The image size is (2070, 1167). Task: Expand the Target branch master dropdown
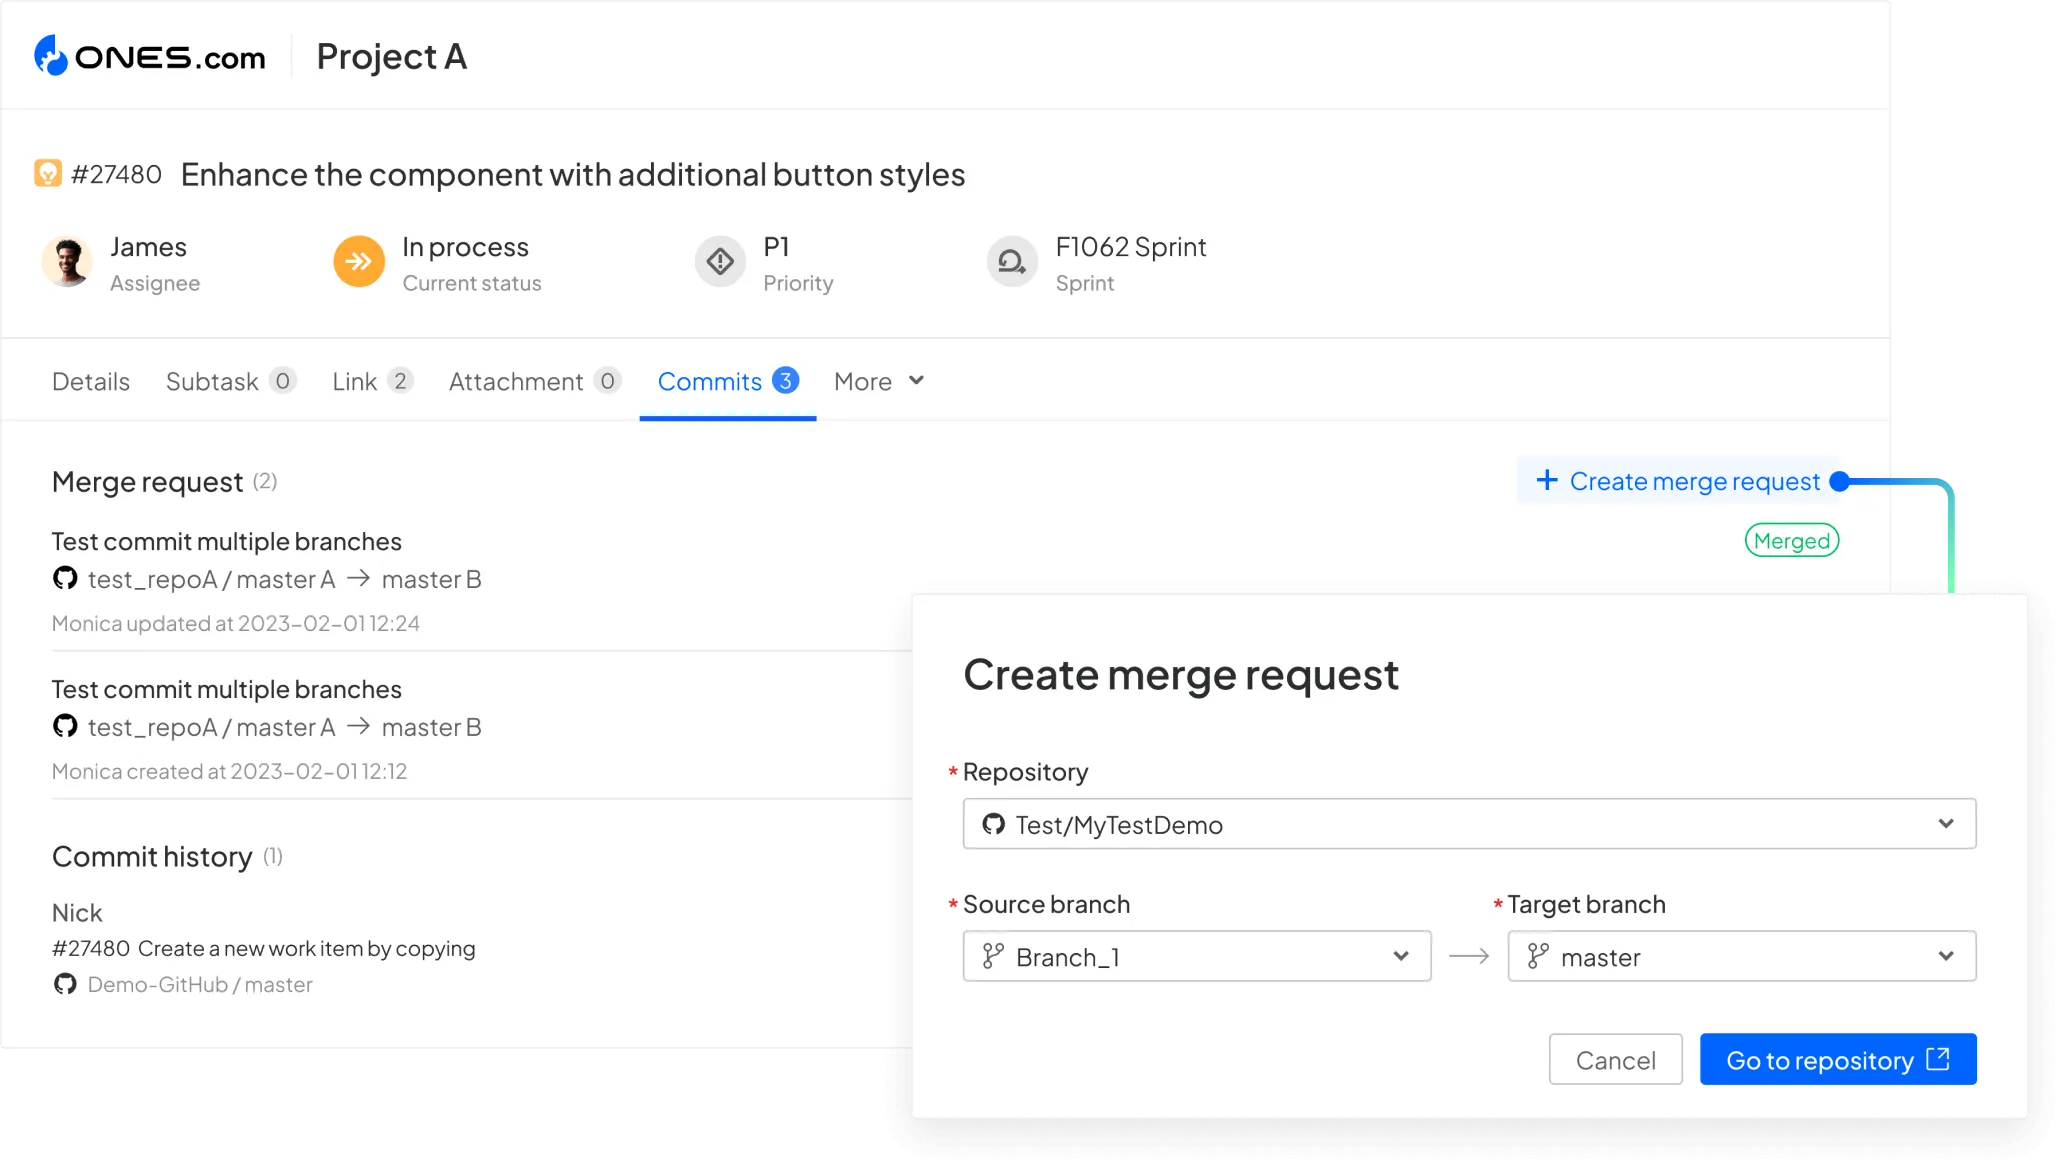(1945, 956)
